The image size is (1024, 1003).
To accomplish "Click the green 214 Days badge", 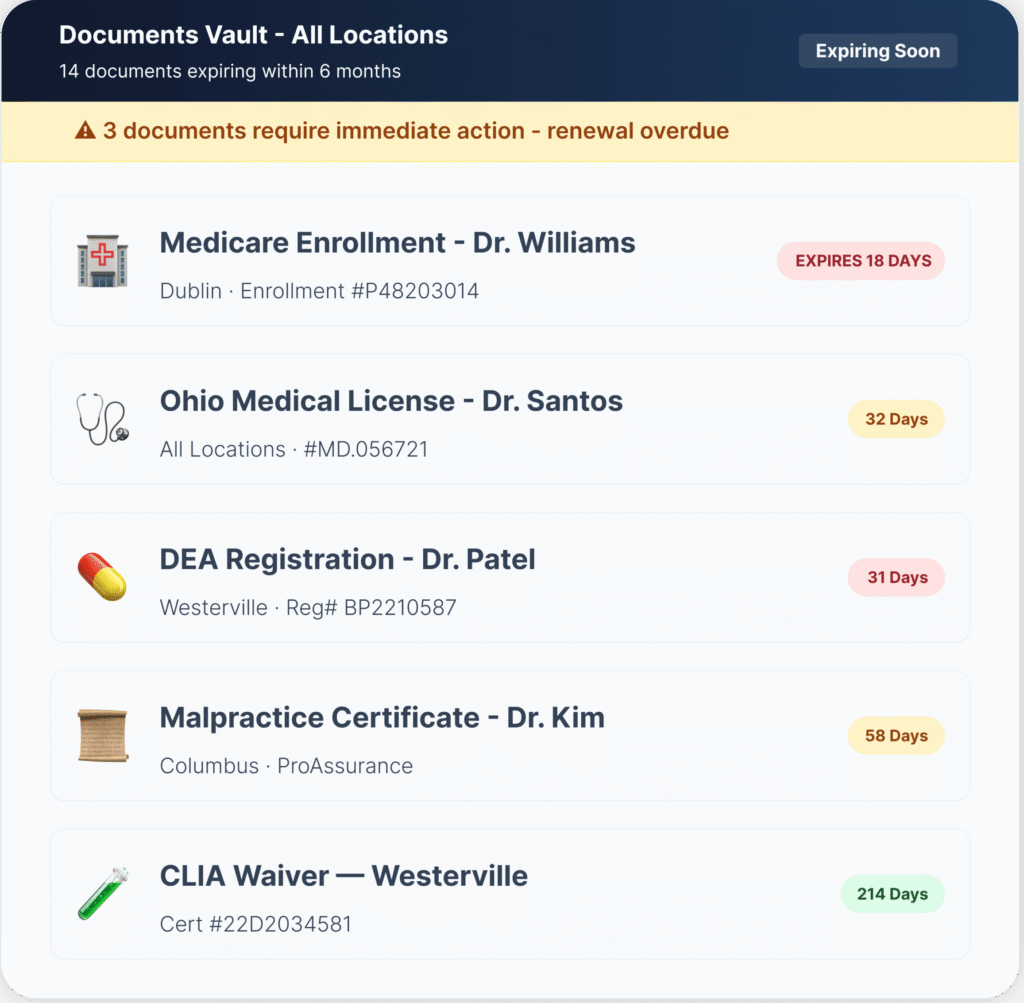I will click(892, 894).
